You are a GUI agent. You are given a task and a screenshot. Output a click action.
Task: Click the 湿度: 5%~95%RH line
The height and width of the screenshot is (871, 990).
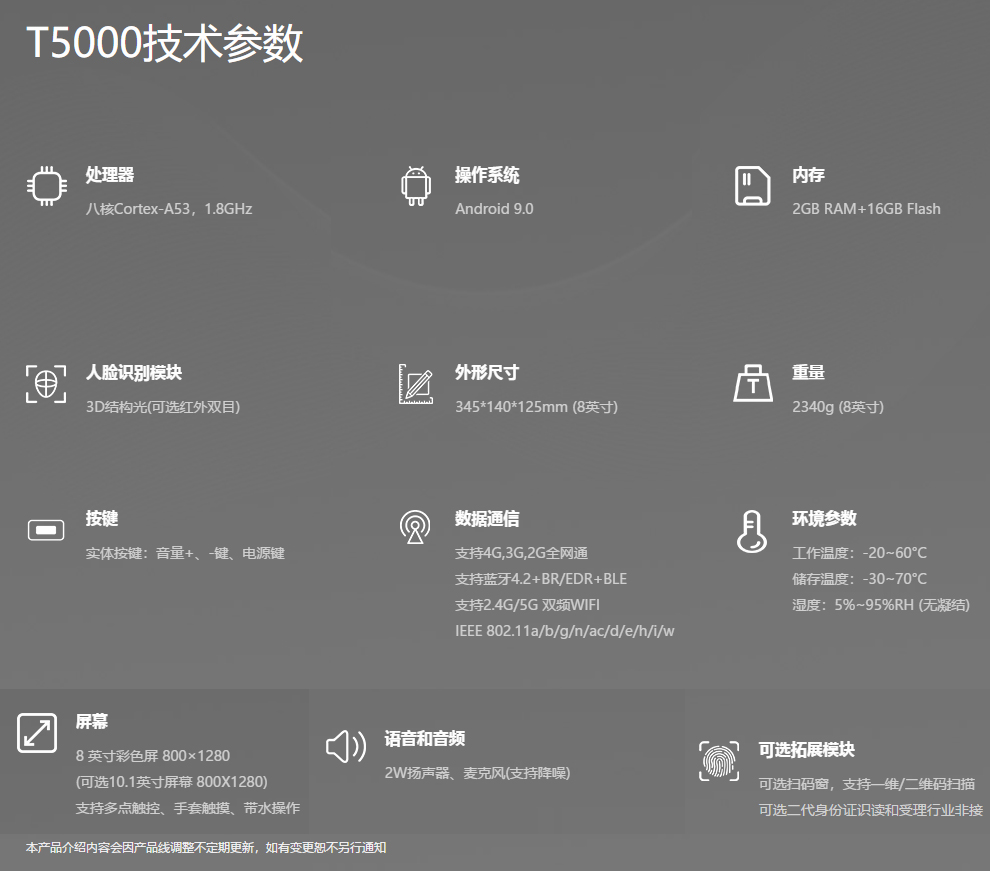(x=881, y=605)
